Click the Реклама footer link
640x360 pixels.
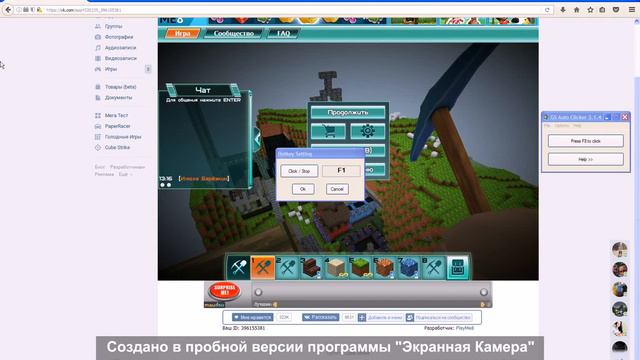[x=104, y=174]
